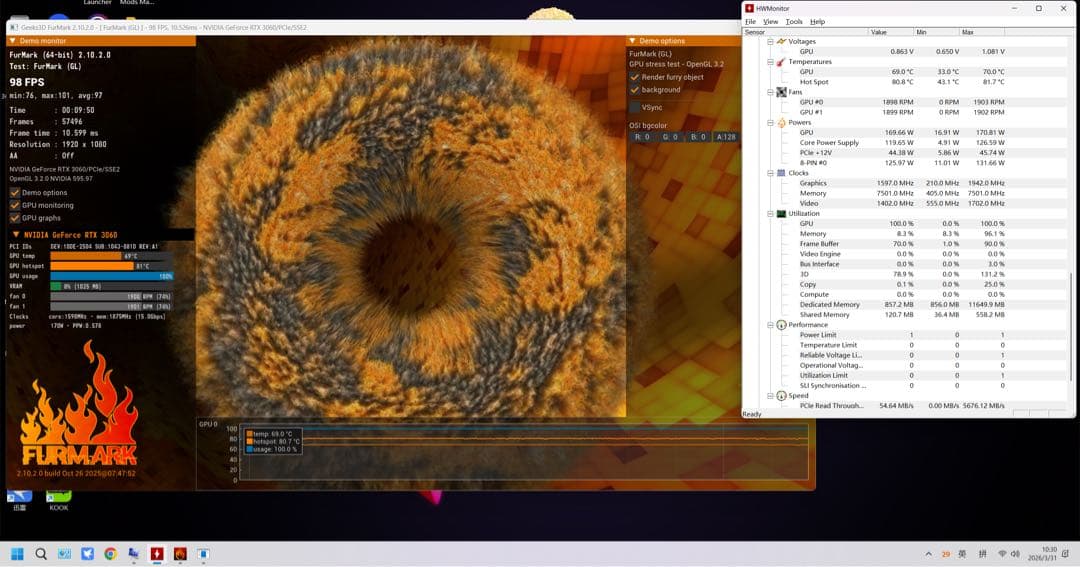1080x567 pixels.
Task: Select the PCIe Read Throughput row
Action: (x=902, y=406)
